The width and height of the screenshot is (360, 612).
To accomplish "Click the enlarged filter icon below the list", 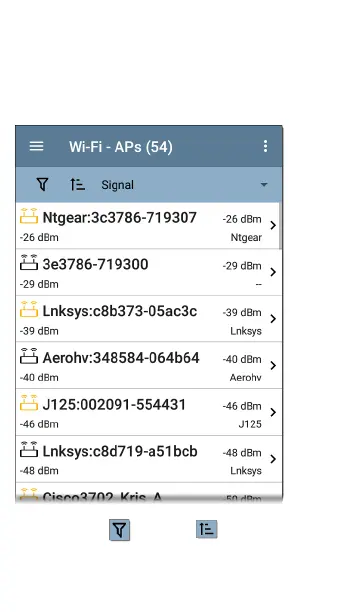I will (119, 530).
